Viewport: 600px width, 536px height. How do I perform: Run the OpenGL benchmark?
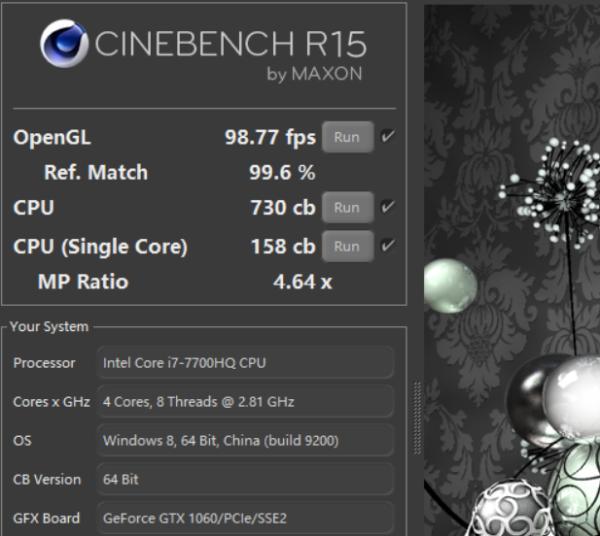click(x=347, y=137)
